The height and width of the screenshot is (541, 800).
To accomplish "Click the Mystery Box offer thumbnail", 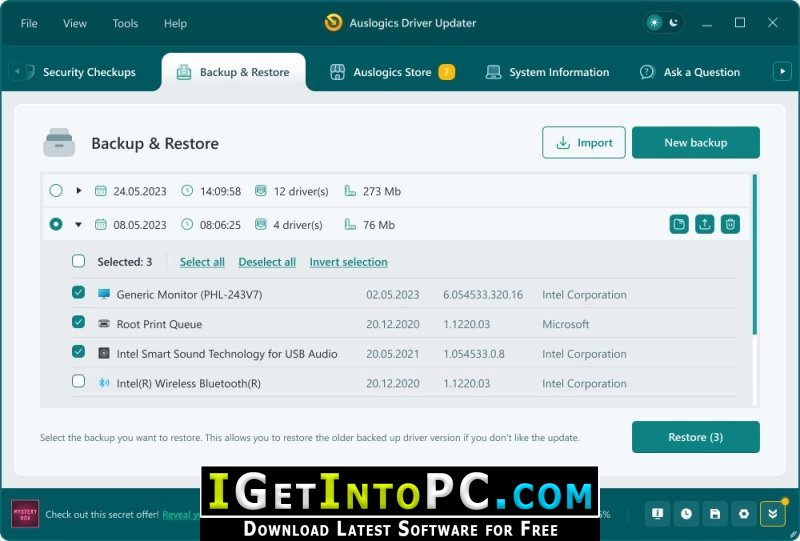I will point(25,514).
